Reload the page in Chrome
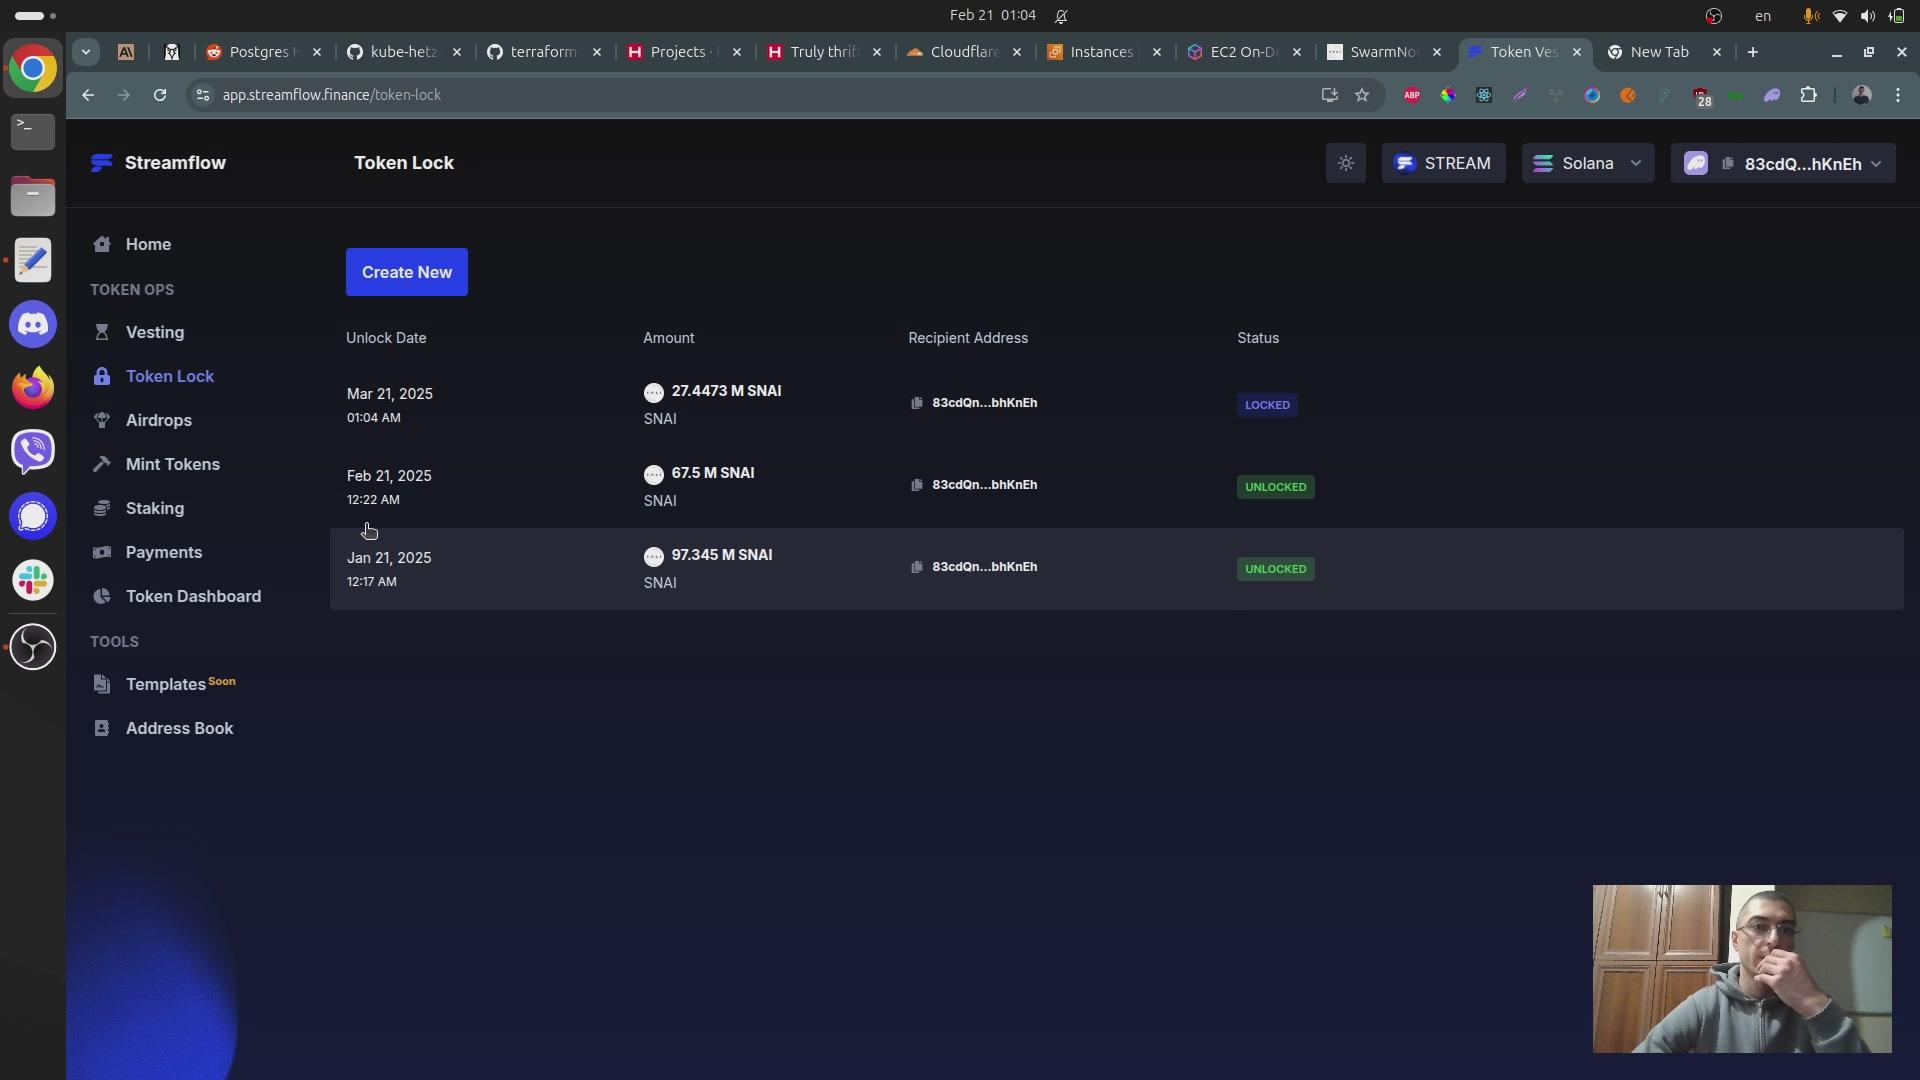The image size is (1920, 1080). [x=160, y=95]
